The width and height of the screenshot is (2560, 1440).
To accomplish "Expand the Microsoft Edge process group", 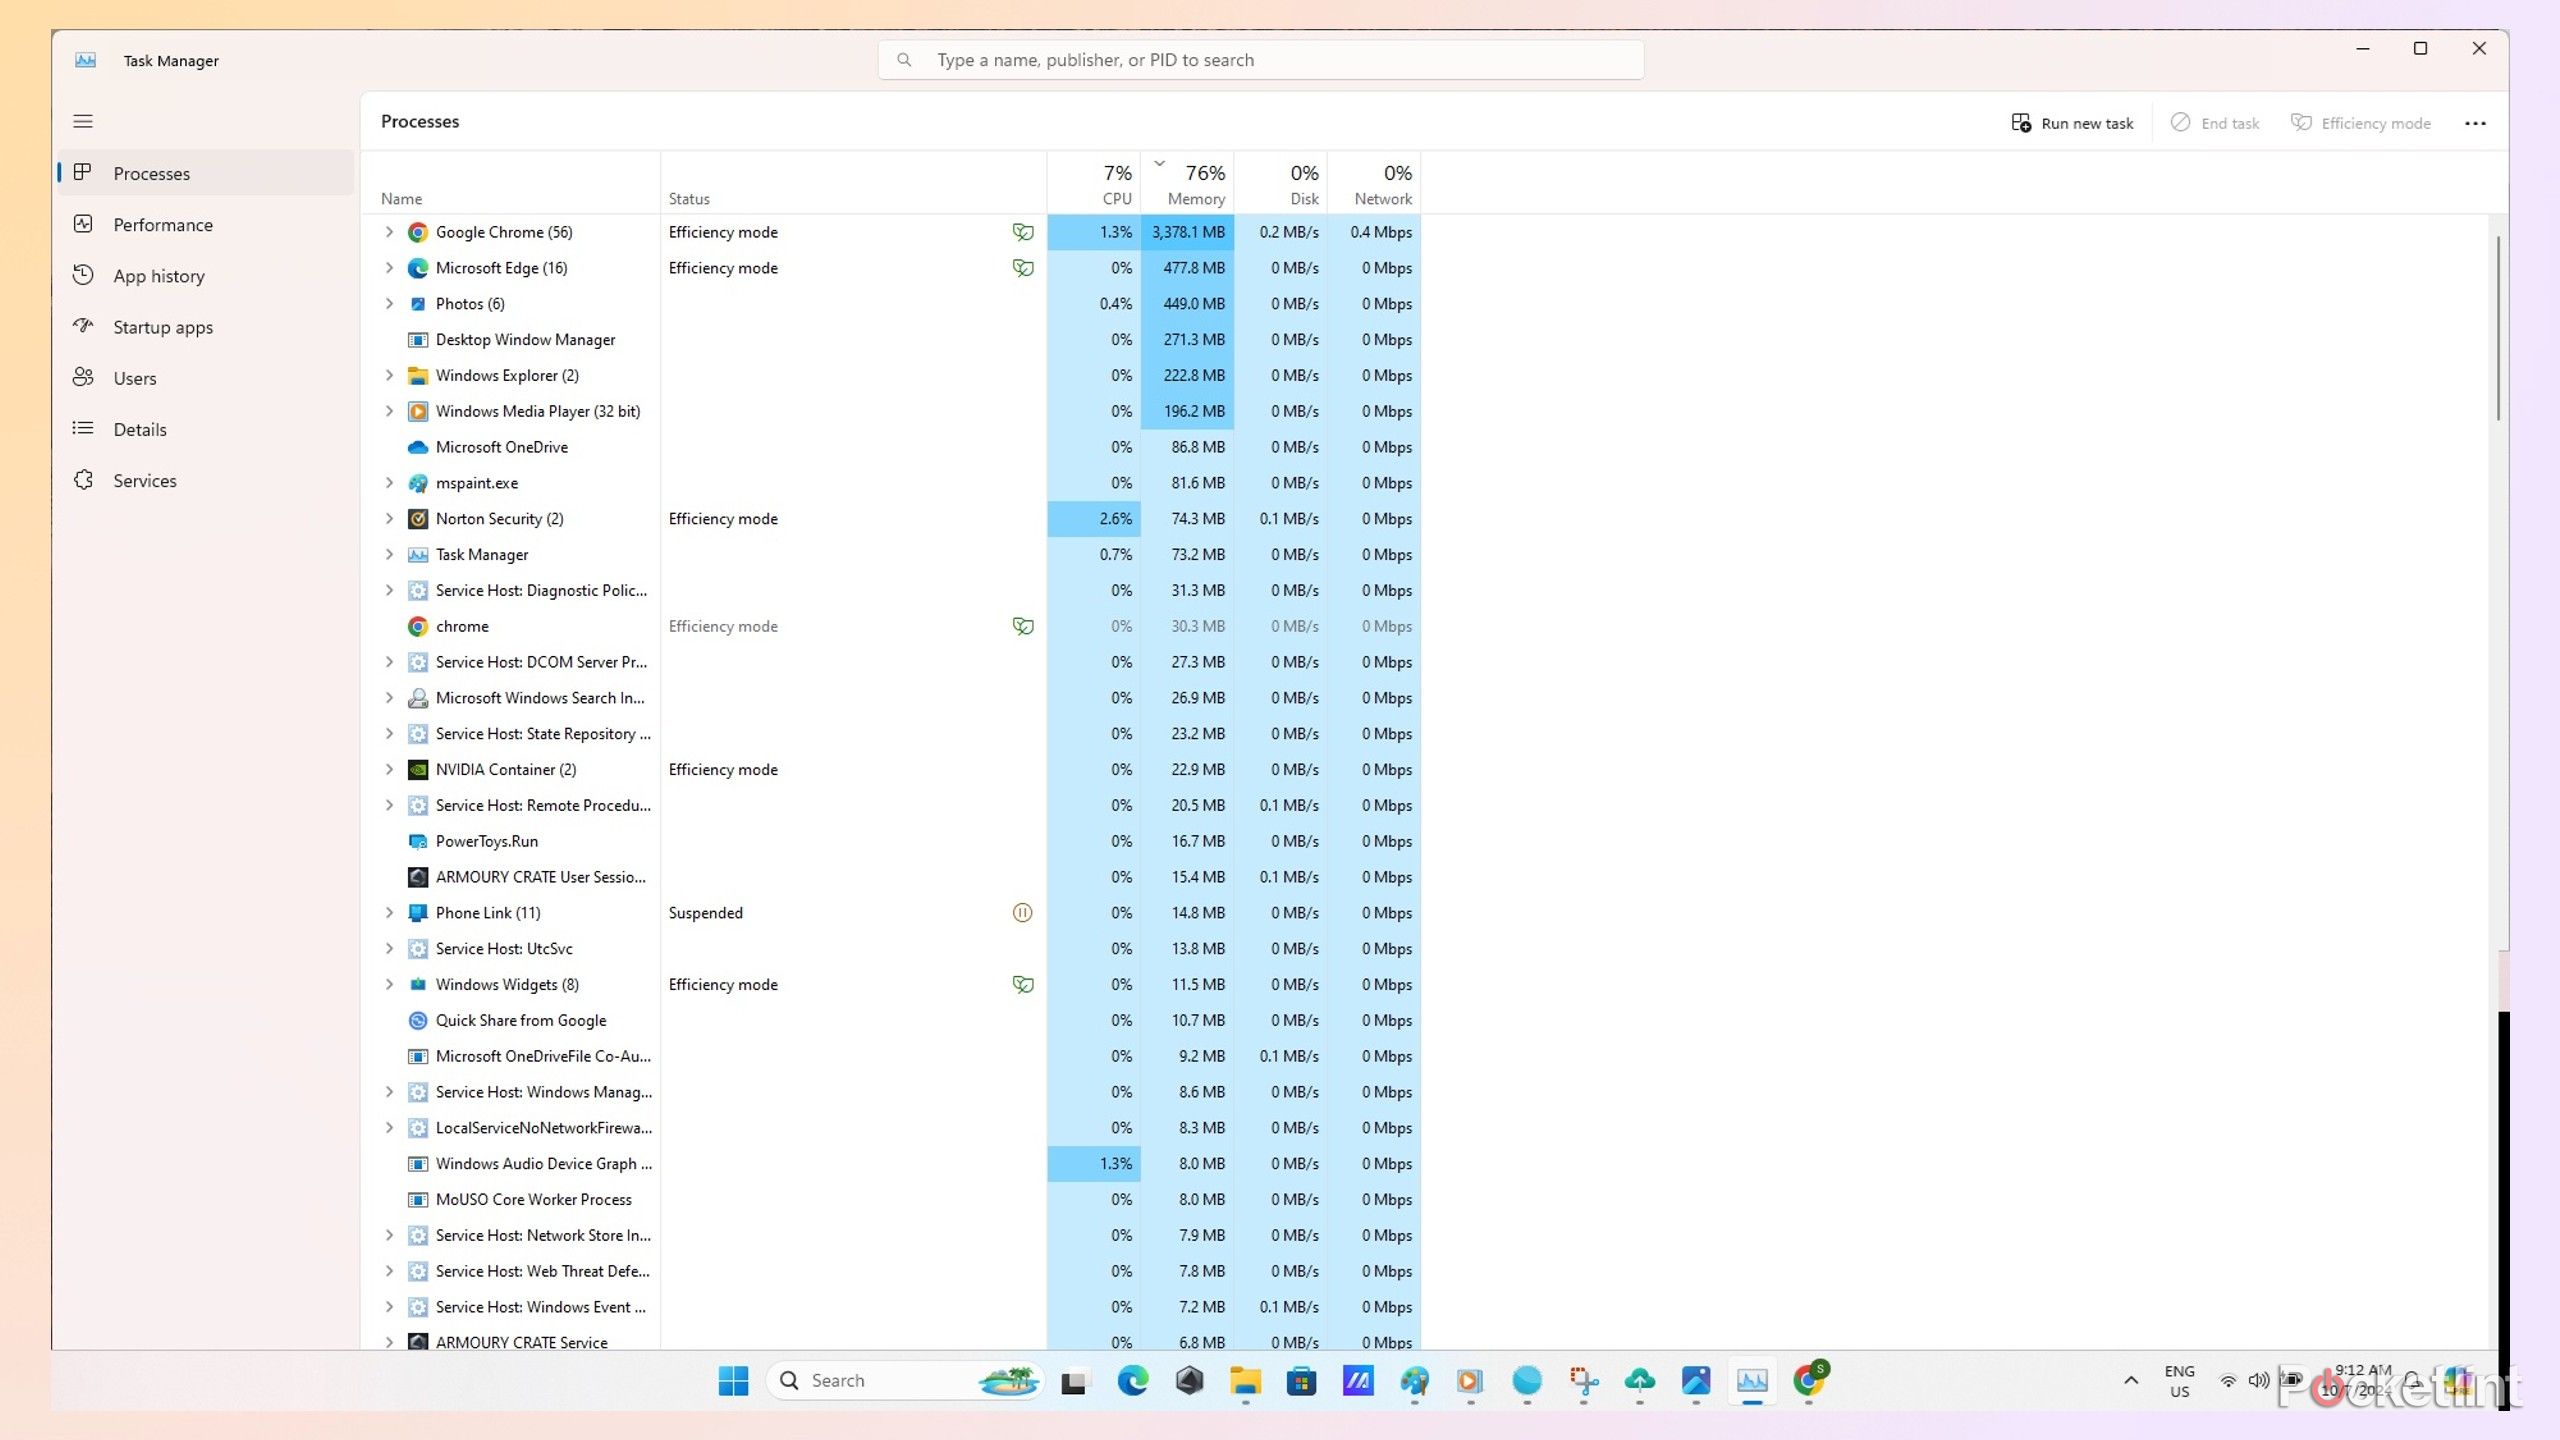I will tap(389, 268).
